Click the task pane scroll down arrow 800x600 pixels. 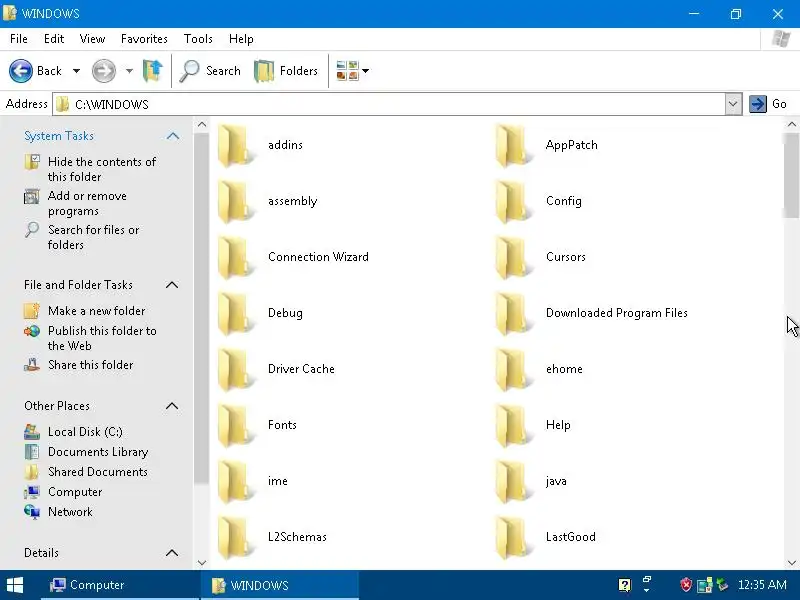202,562
